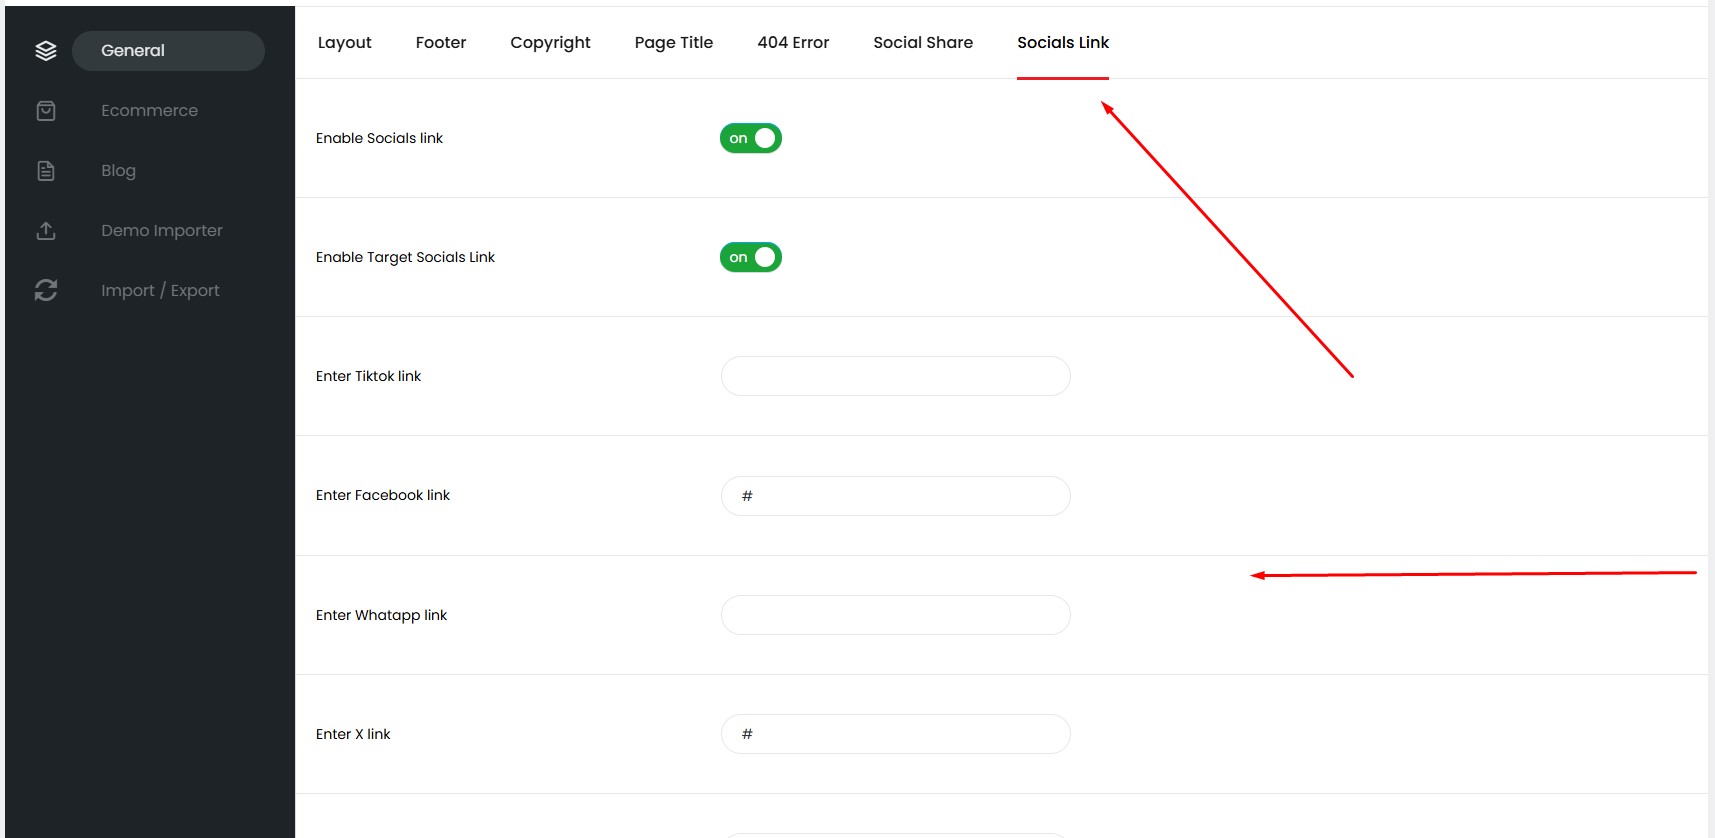Viewport: 1715px width, 838px height.
Task: Click the Demo Importer upload icon
Action: pyautogui.click(x=46, y=231)
